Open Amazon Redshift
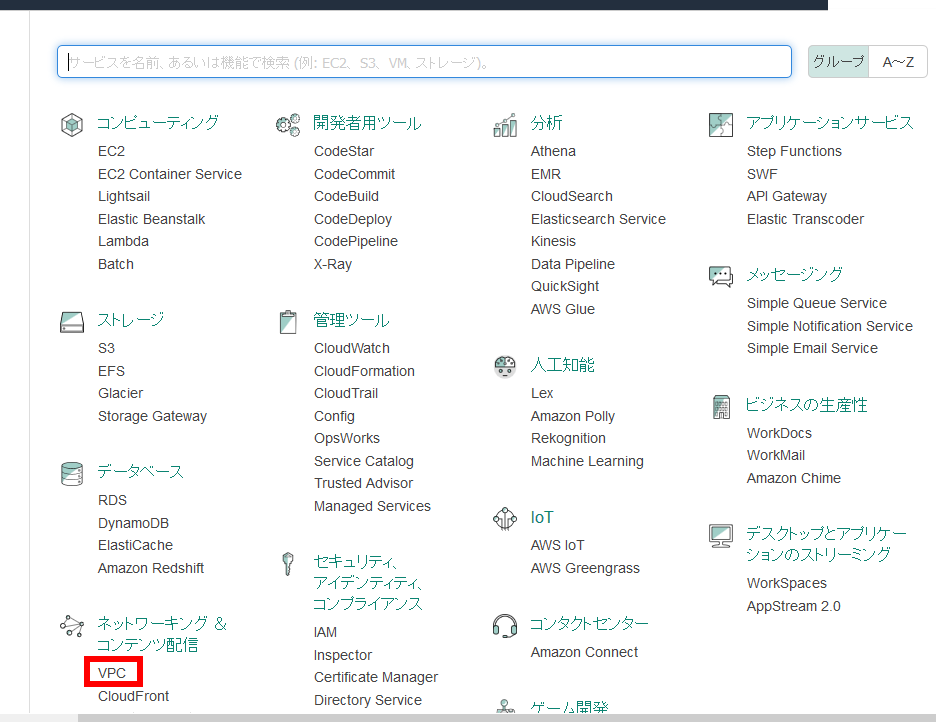The height and width of the screenshot is (722, 936). 151,568
